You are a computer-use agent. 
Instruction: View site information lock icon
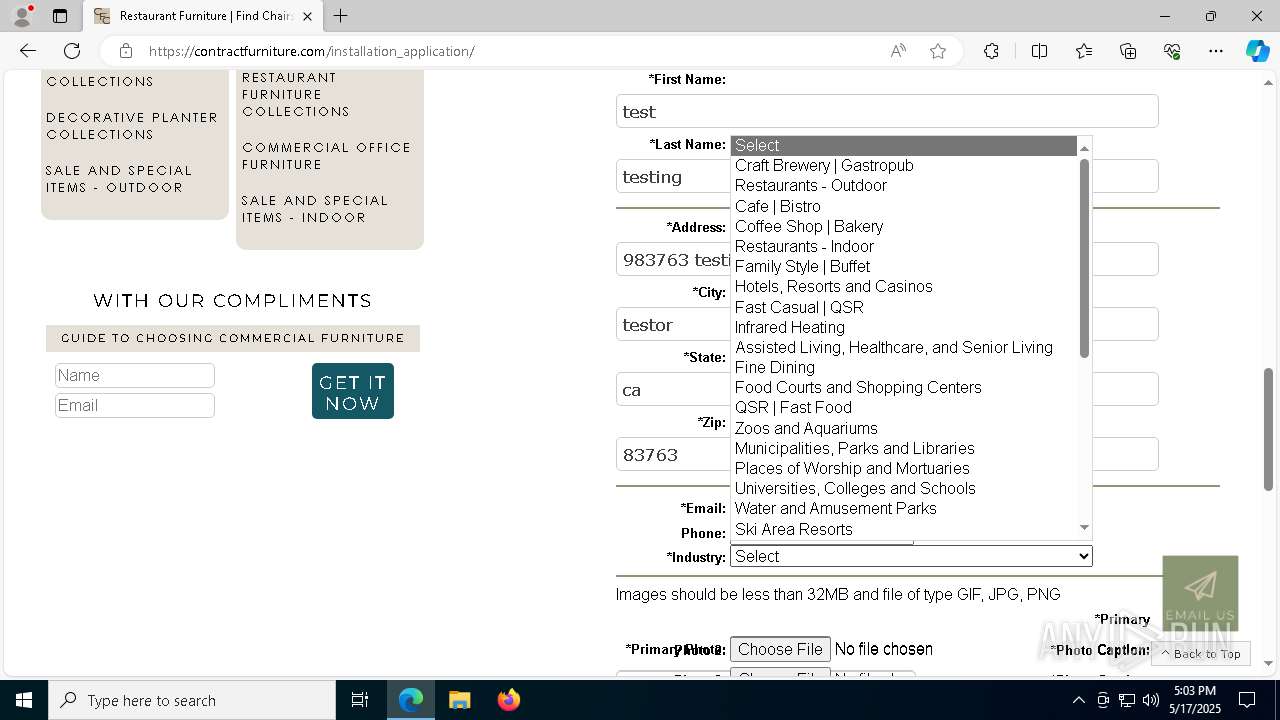(x=125, y=51)
